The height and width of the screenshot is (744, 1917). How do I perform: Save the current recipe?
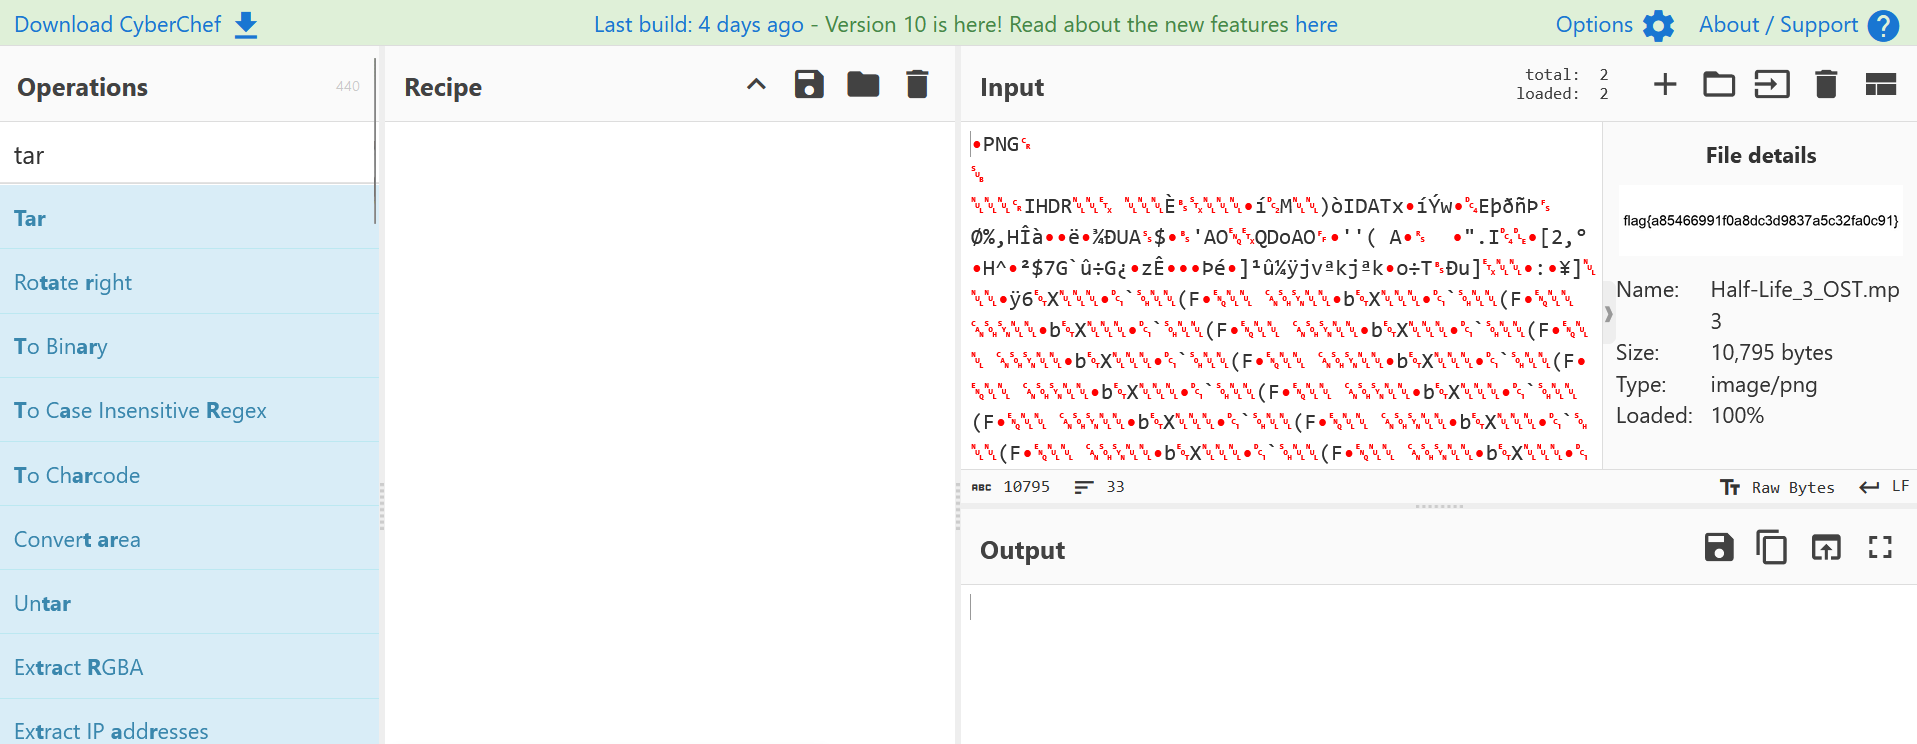(x=809, y=85)
